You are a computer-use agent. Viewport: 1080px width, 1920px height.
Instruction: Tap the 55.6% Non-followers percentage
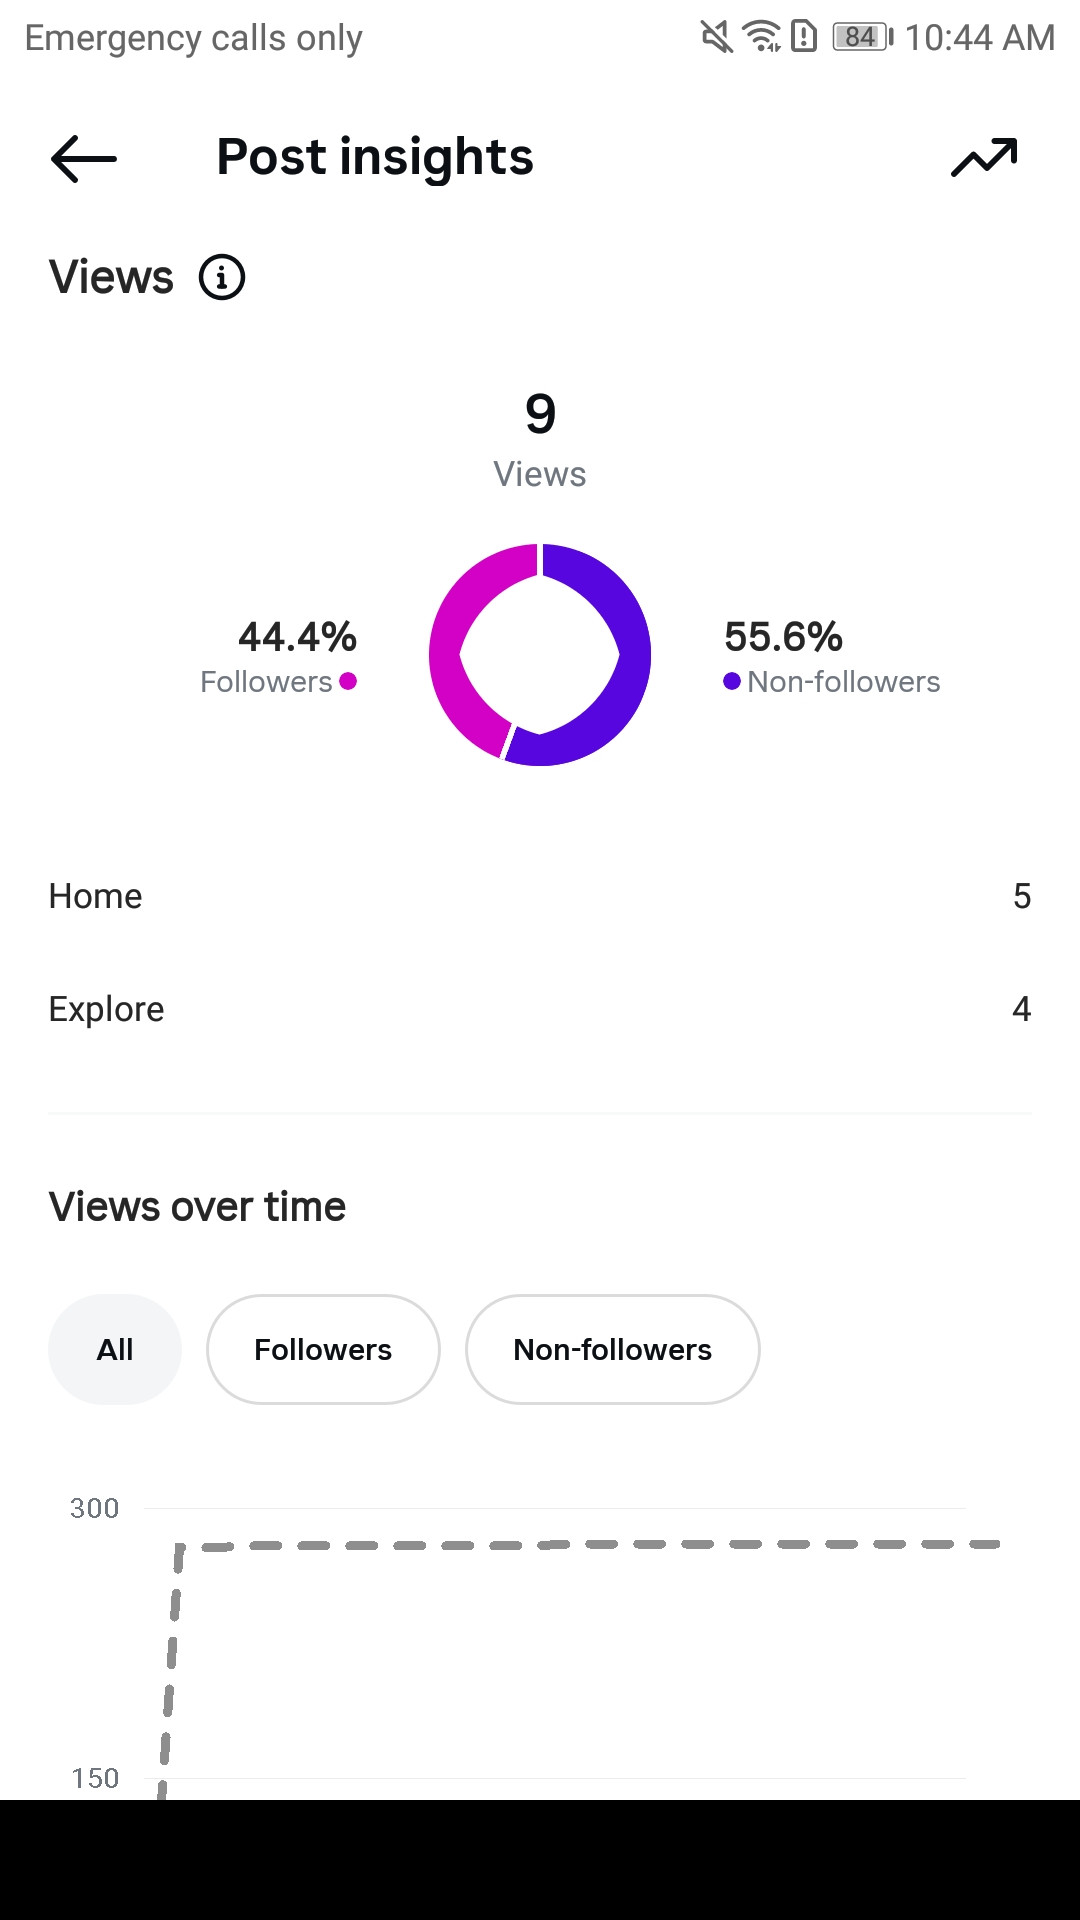[783, 637]
